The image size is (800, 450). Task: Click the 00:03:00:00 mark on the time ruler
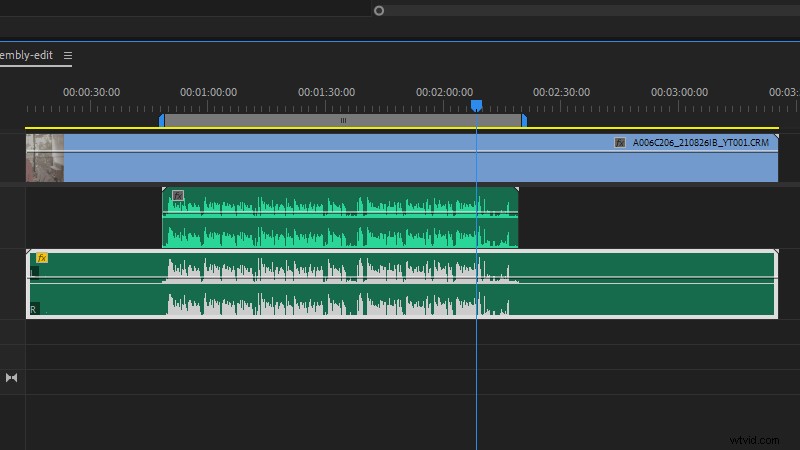tap(679, 92)
